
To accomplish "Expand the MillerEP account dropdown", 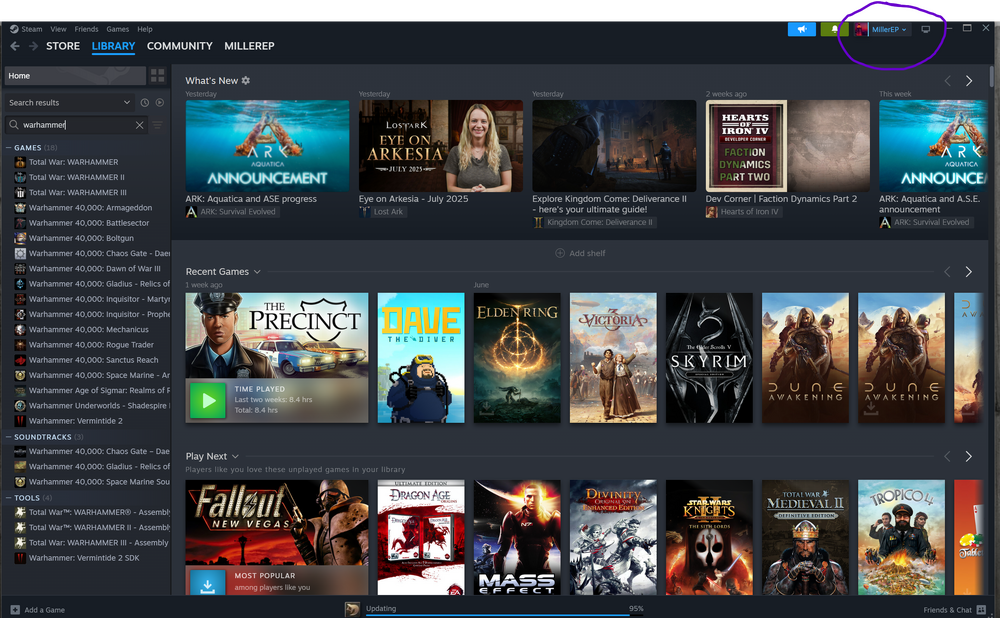I will click(x=882, y=30).
